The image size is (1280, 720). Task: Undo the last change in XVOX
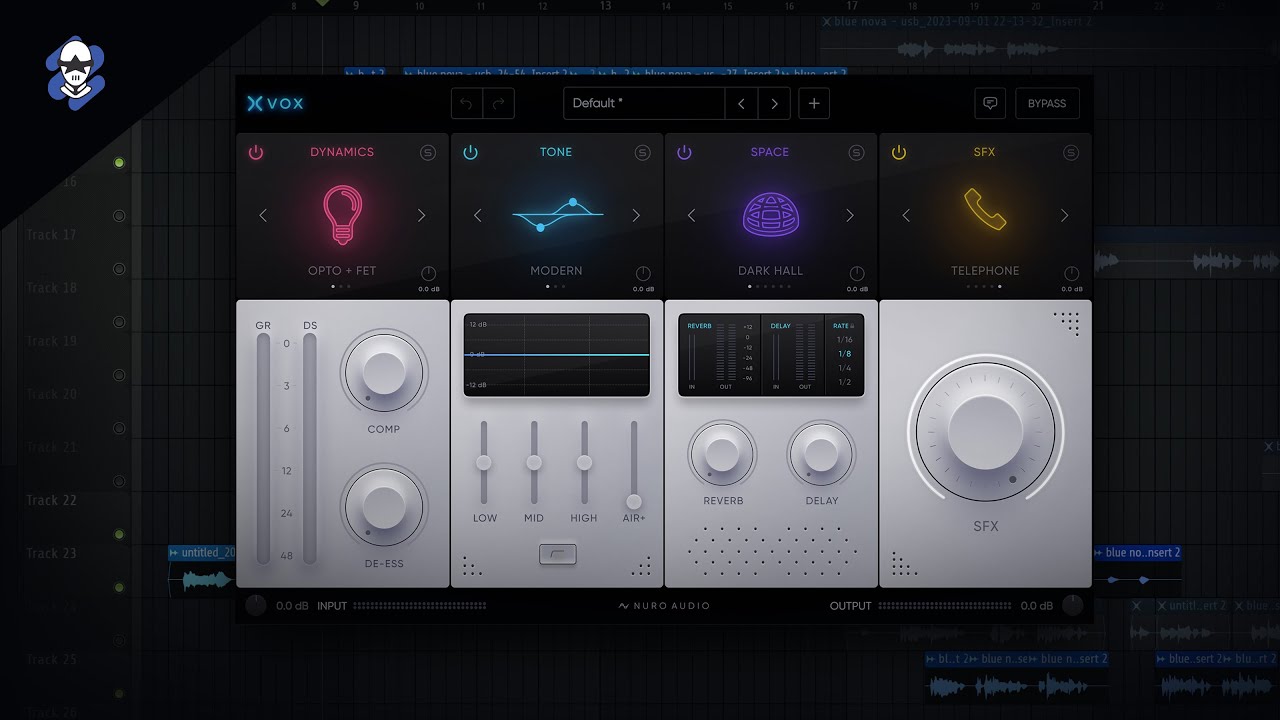(x=467, y=103)
